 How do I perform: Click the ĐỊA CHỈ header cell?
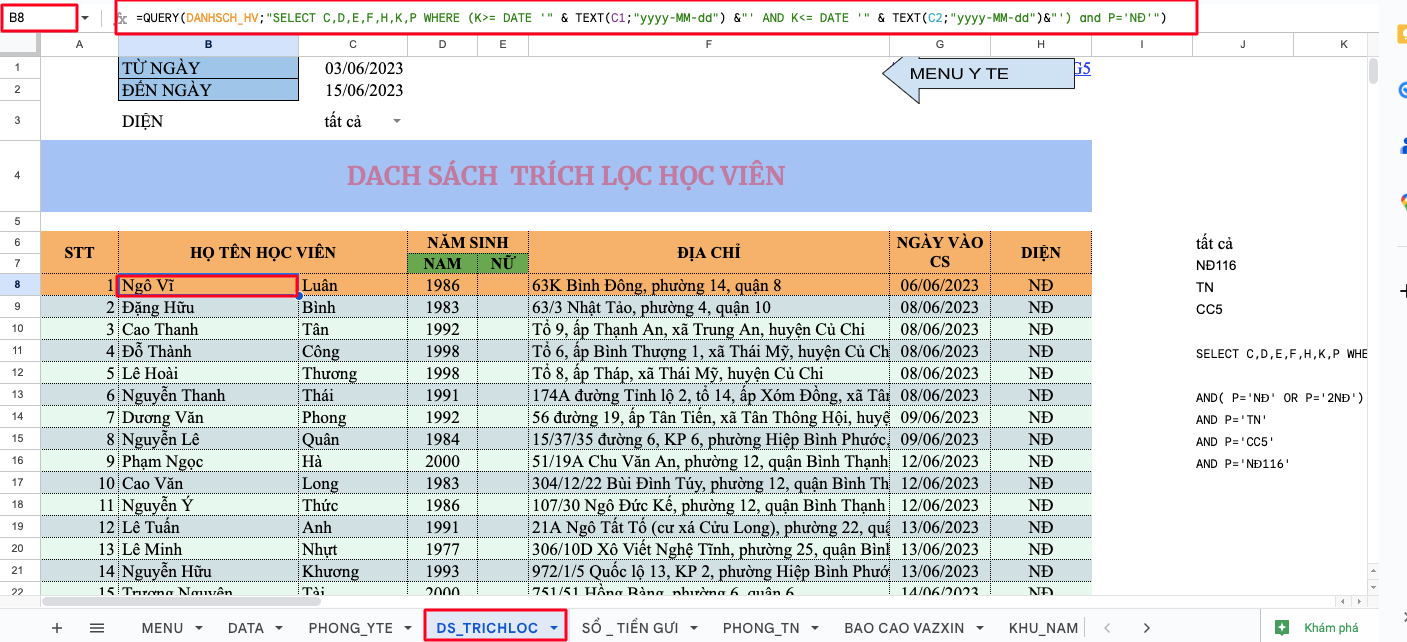pos(708,253)
